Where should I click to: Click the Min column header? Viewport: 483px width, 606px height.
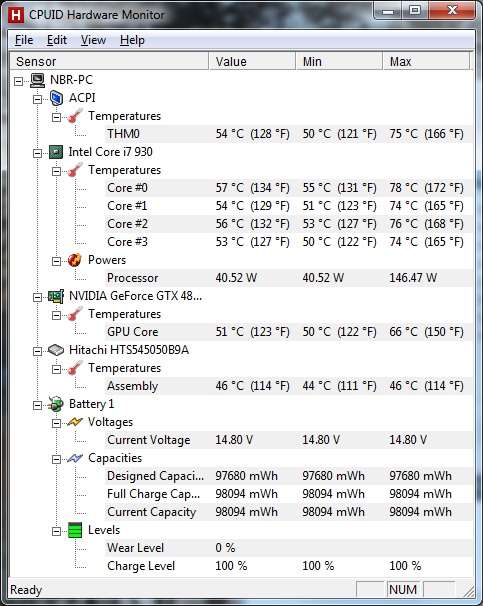pyautogui.click(x=339, y=61)
